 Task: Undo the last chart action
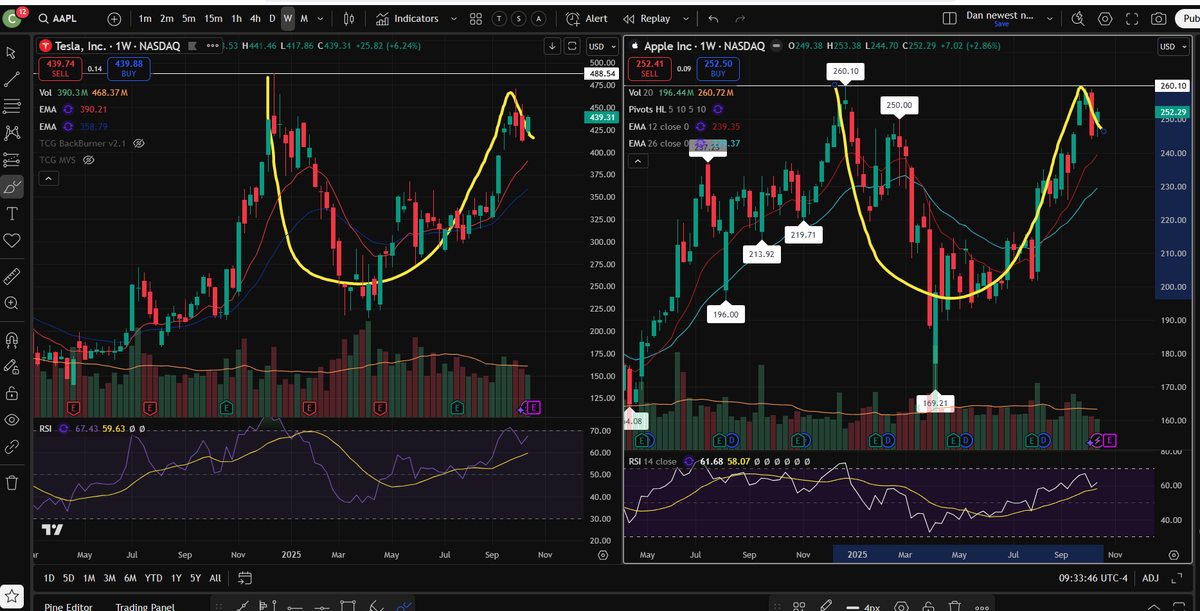[x=713, y=19]
